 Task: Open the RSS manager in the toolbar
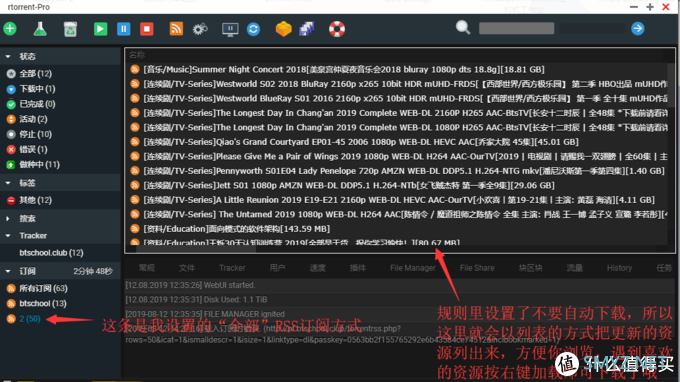tap(176, 29)
